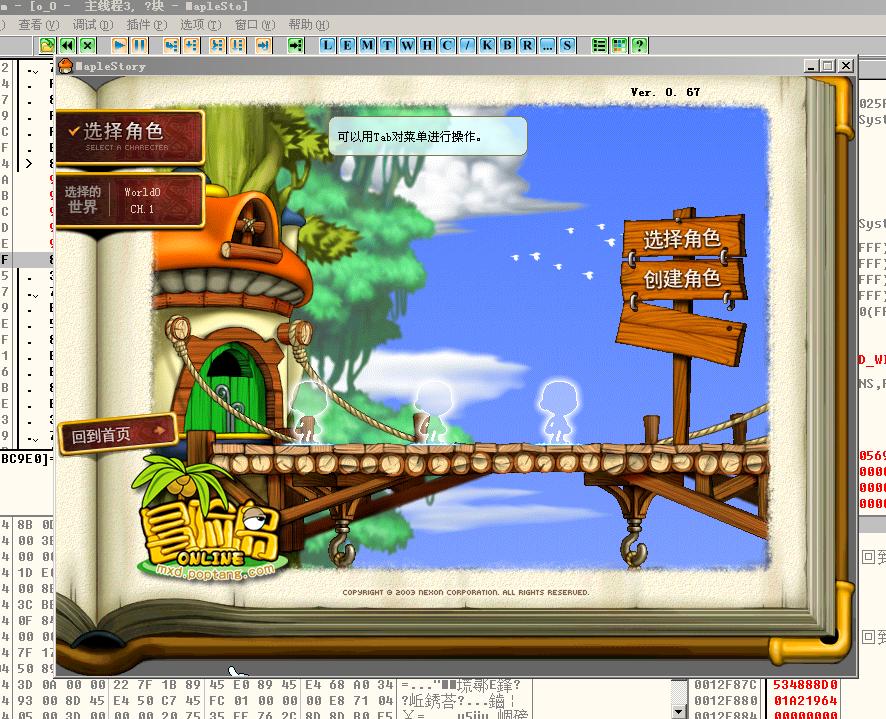Viewport: 886px width, 719px height.
Task: Open the 查看(V) menu
Action: click(x=38, y=25)
